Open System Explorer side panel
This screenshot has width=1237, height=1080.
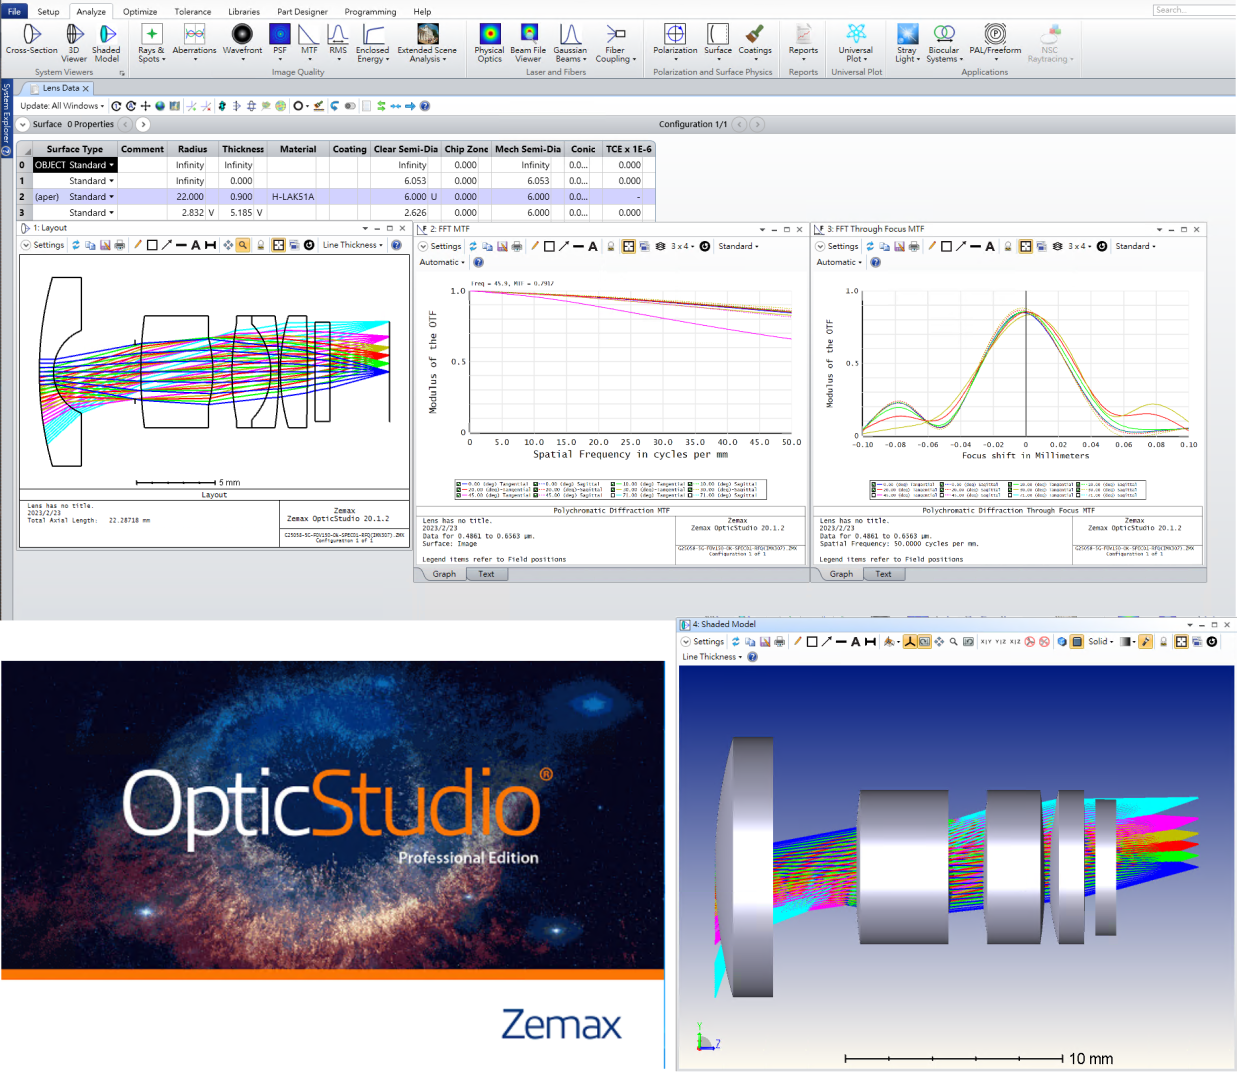pos(6,118)
